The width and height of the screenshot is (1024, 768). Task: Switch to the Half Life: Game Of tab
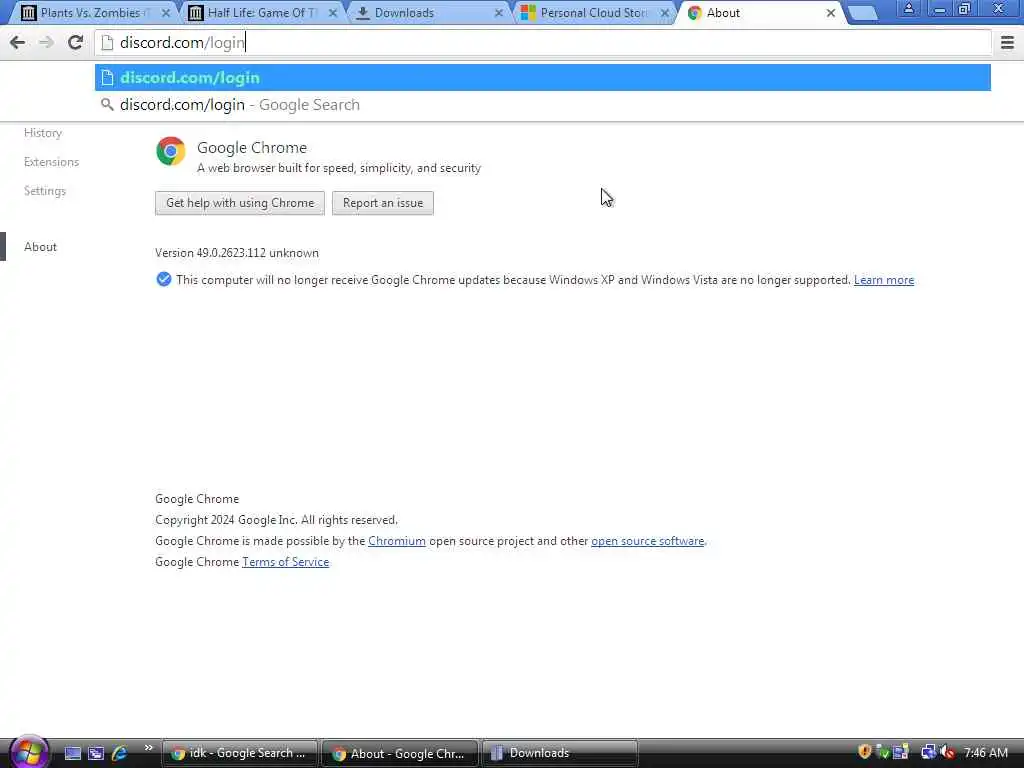pyautogui.click(x=262, y=12)
